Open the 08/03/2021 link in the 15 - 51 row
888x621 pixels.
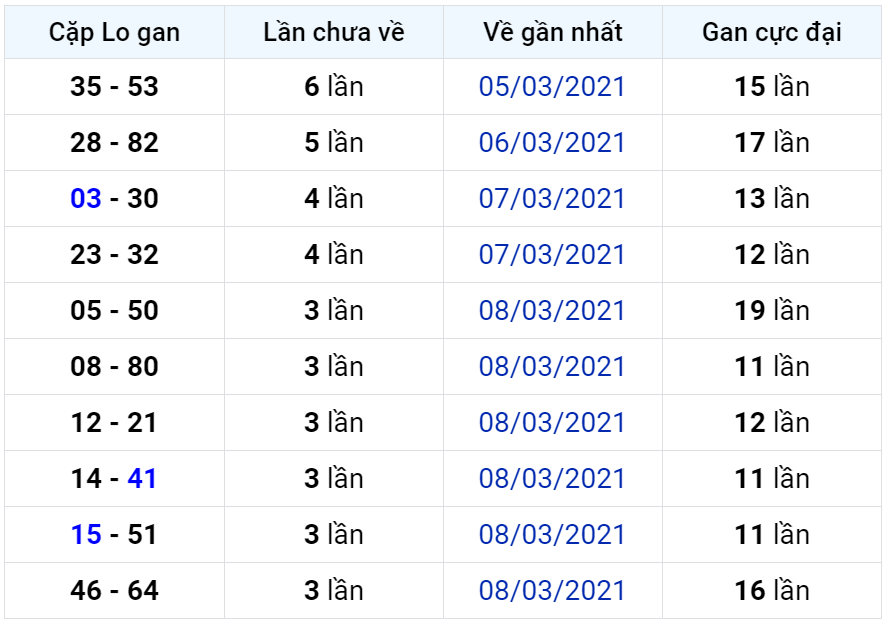(552, 535)
